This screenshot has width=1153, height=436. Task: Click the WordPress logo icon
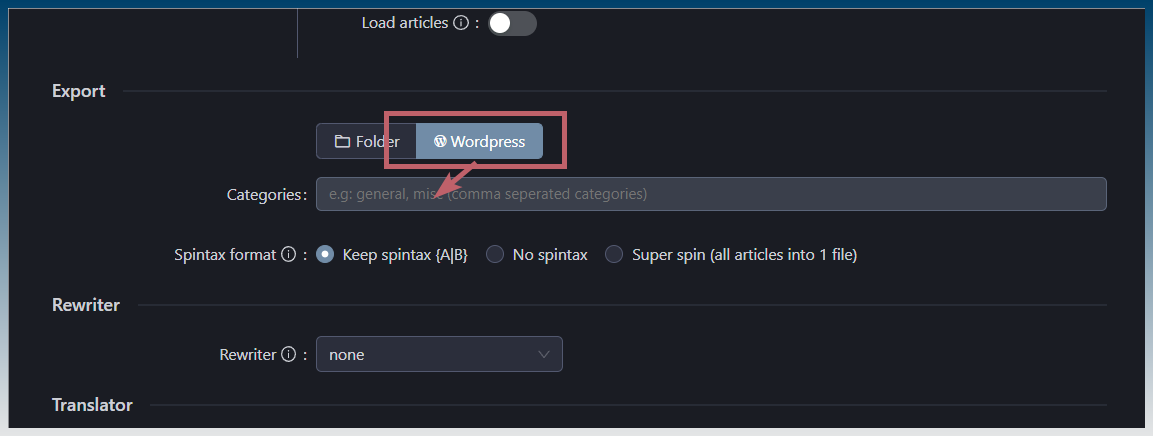[440, 142]
